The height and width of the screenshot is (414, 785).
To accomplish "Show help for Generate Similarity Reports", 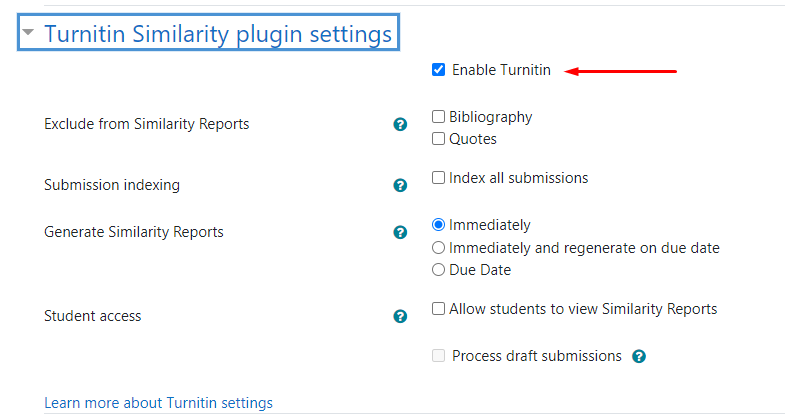I will 400,232.
